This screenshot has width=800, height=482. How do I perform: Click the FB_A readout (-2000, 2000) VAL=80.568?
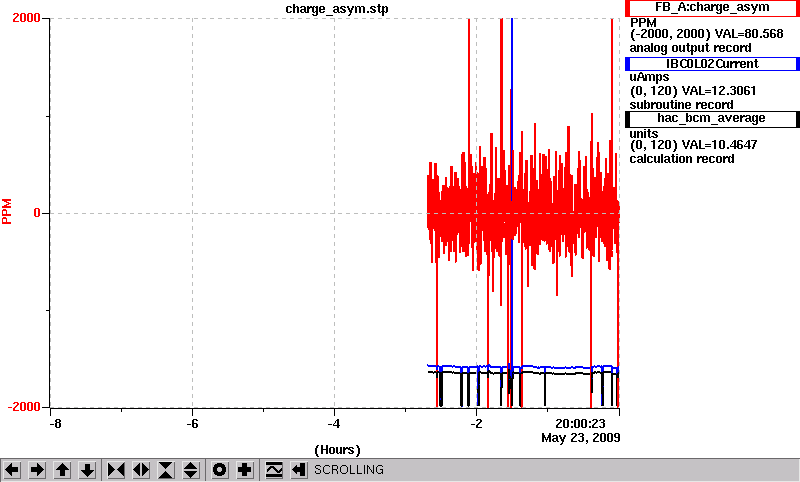point(707,34)
